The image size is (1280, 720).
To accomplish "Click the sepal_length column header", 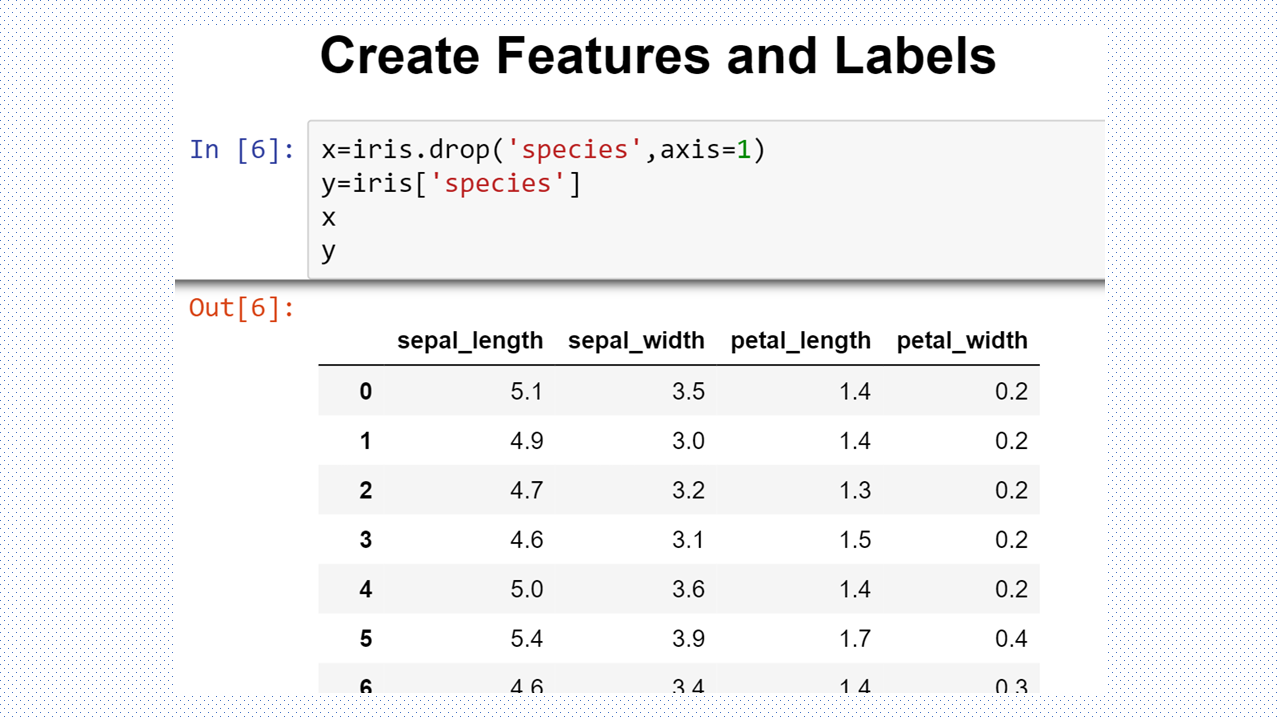I will 469,341.
